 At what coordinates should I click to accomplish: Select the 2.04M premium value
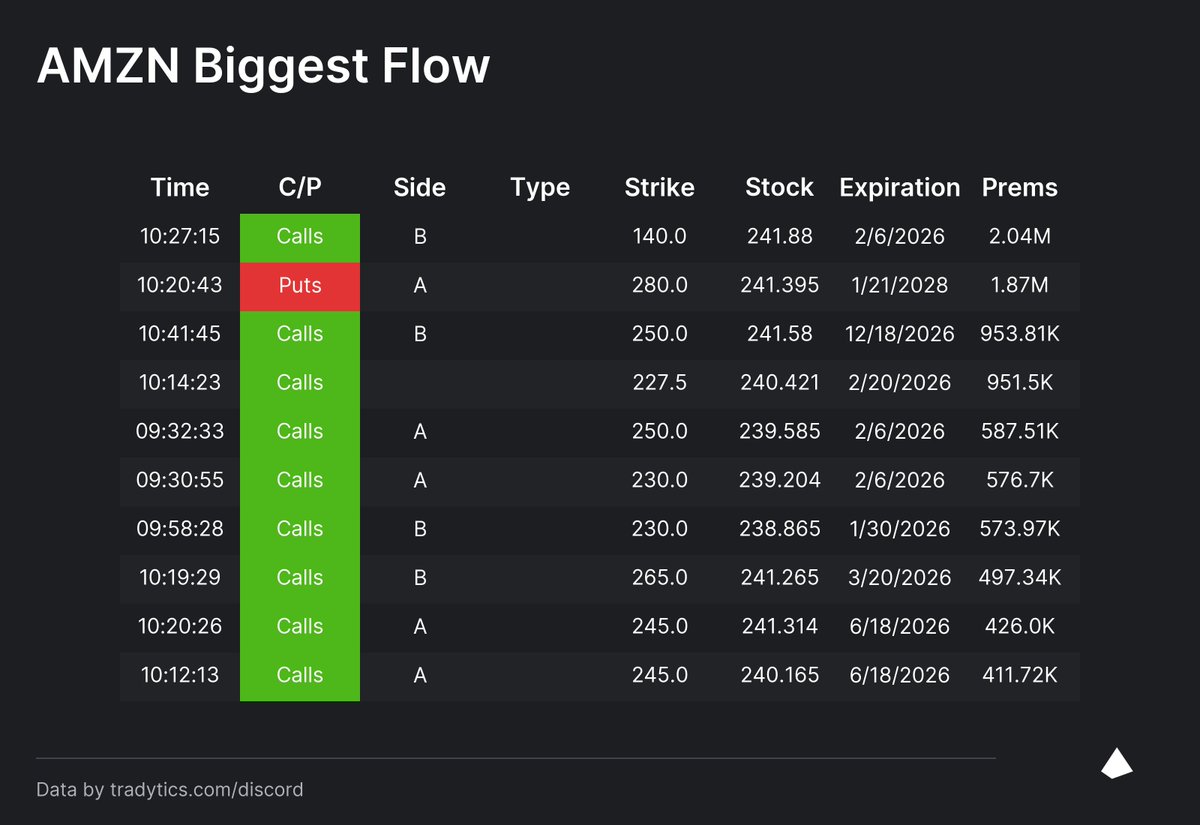pyautogui.click(x=1020, y=237)
